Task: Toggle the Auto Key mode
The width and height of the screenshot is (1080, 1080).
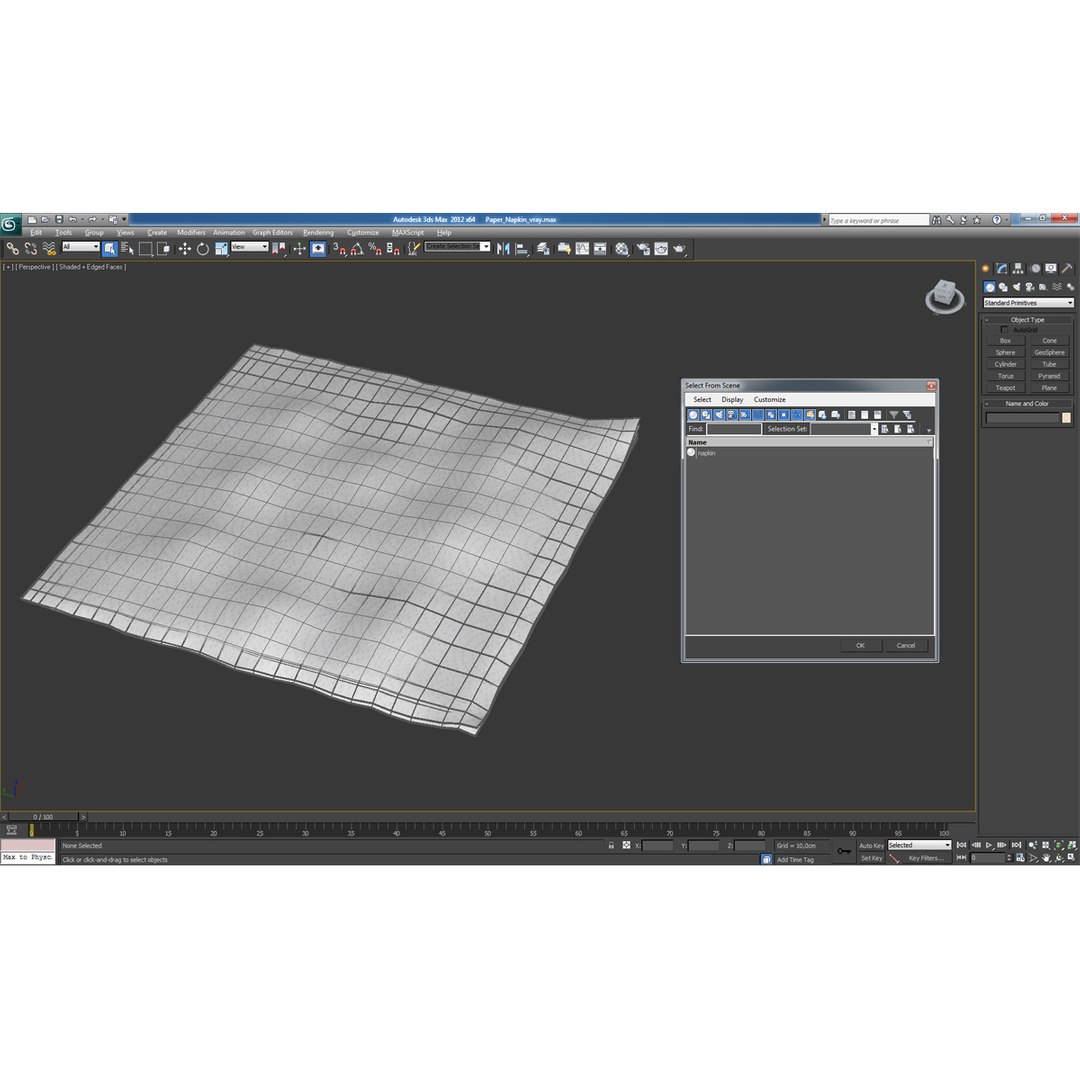Action: pos(871,846)
